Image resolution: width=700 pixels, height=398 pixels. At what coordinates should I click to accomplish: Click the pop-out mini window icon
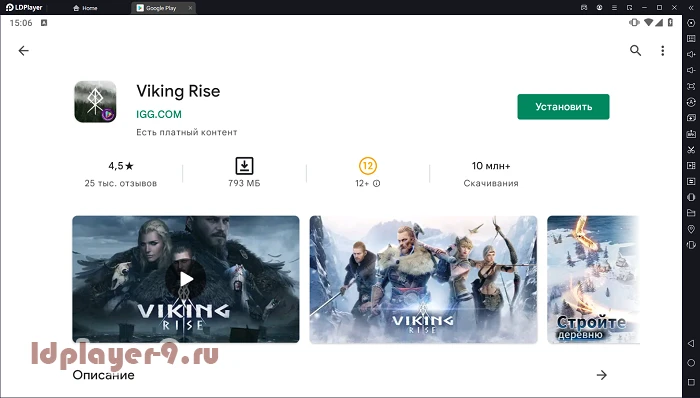(629, 8)
